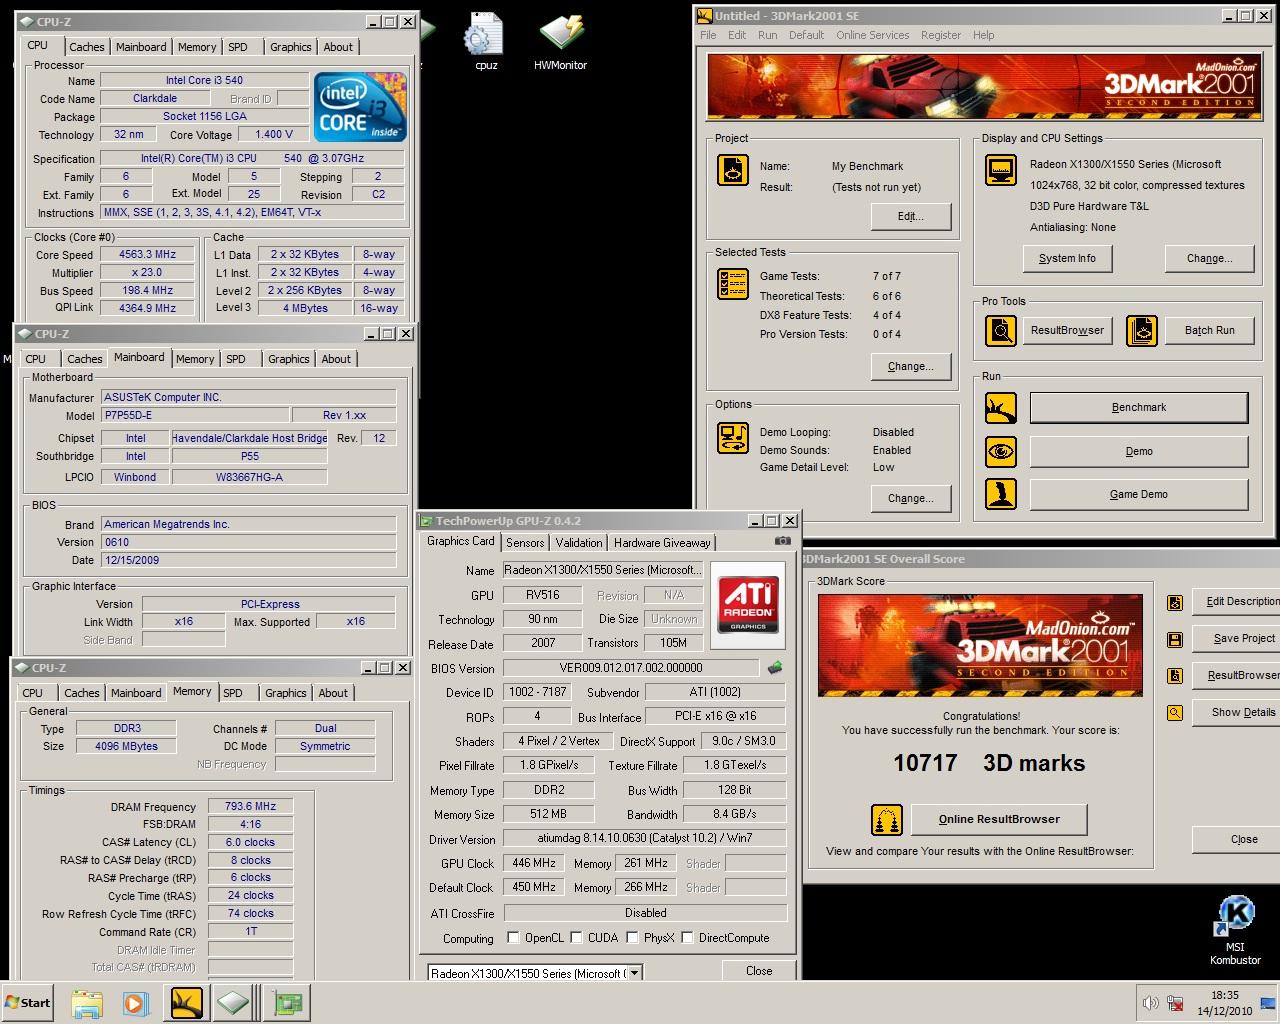
Task: Open the Online Services menu in 3DMark2001
Action: pos(873,35)
